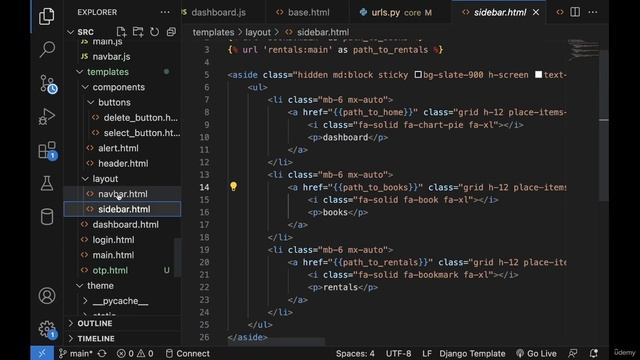Open the remote window indicator
This screenshot has width=640, height=360.
point(42,353)
